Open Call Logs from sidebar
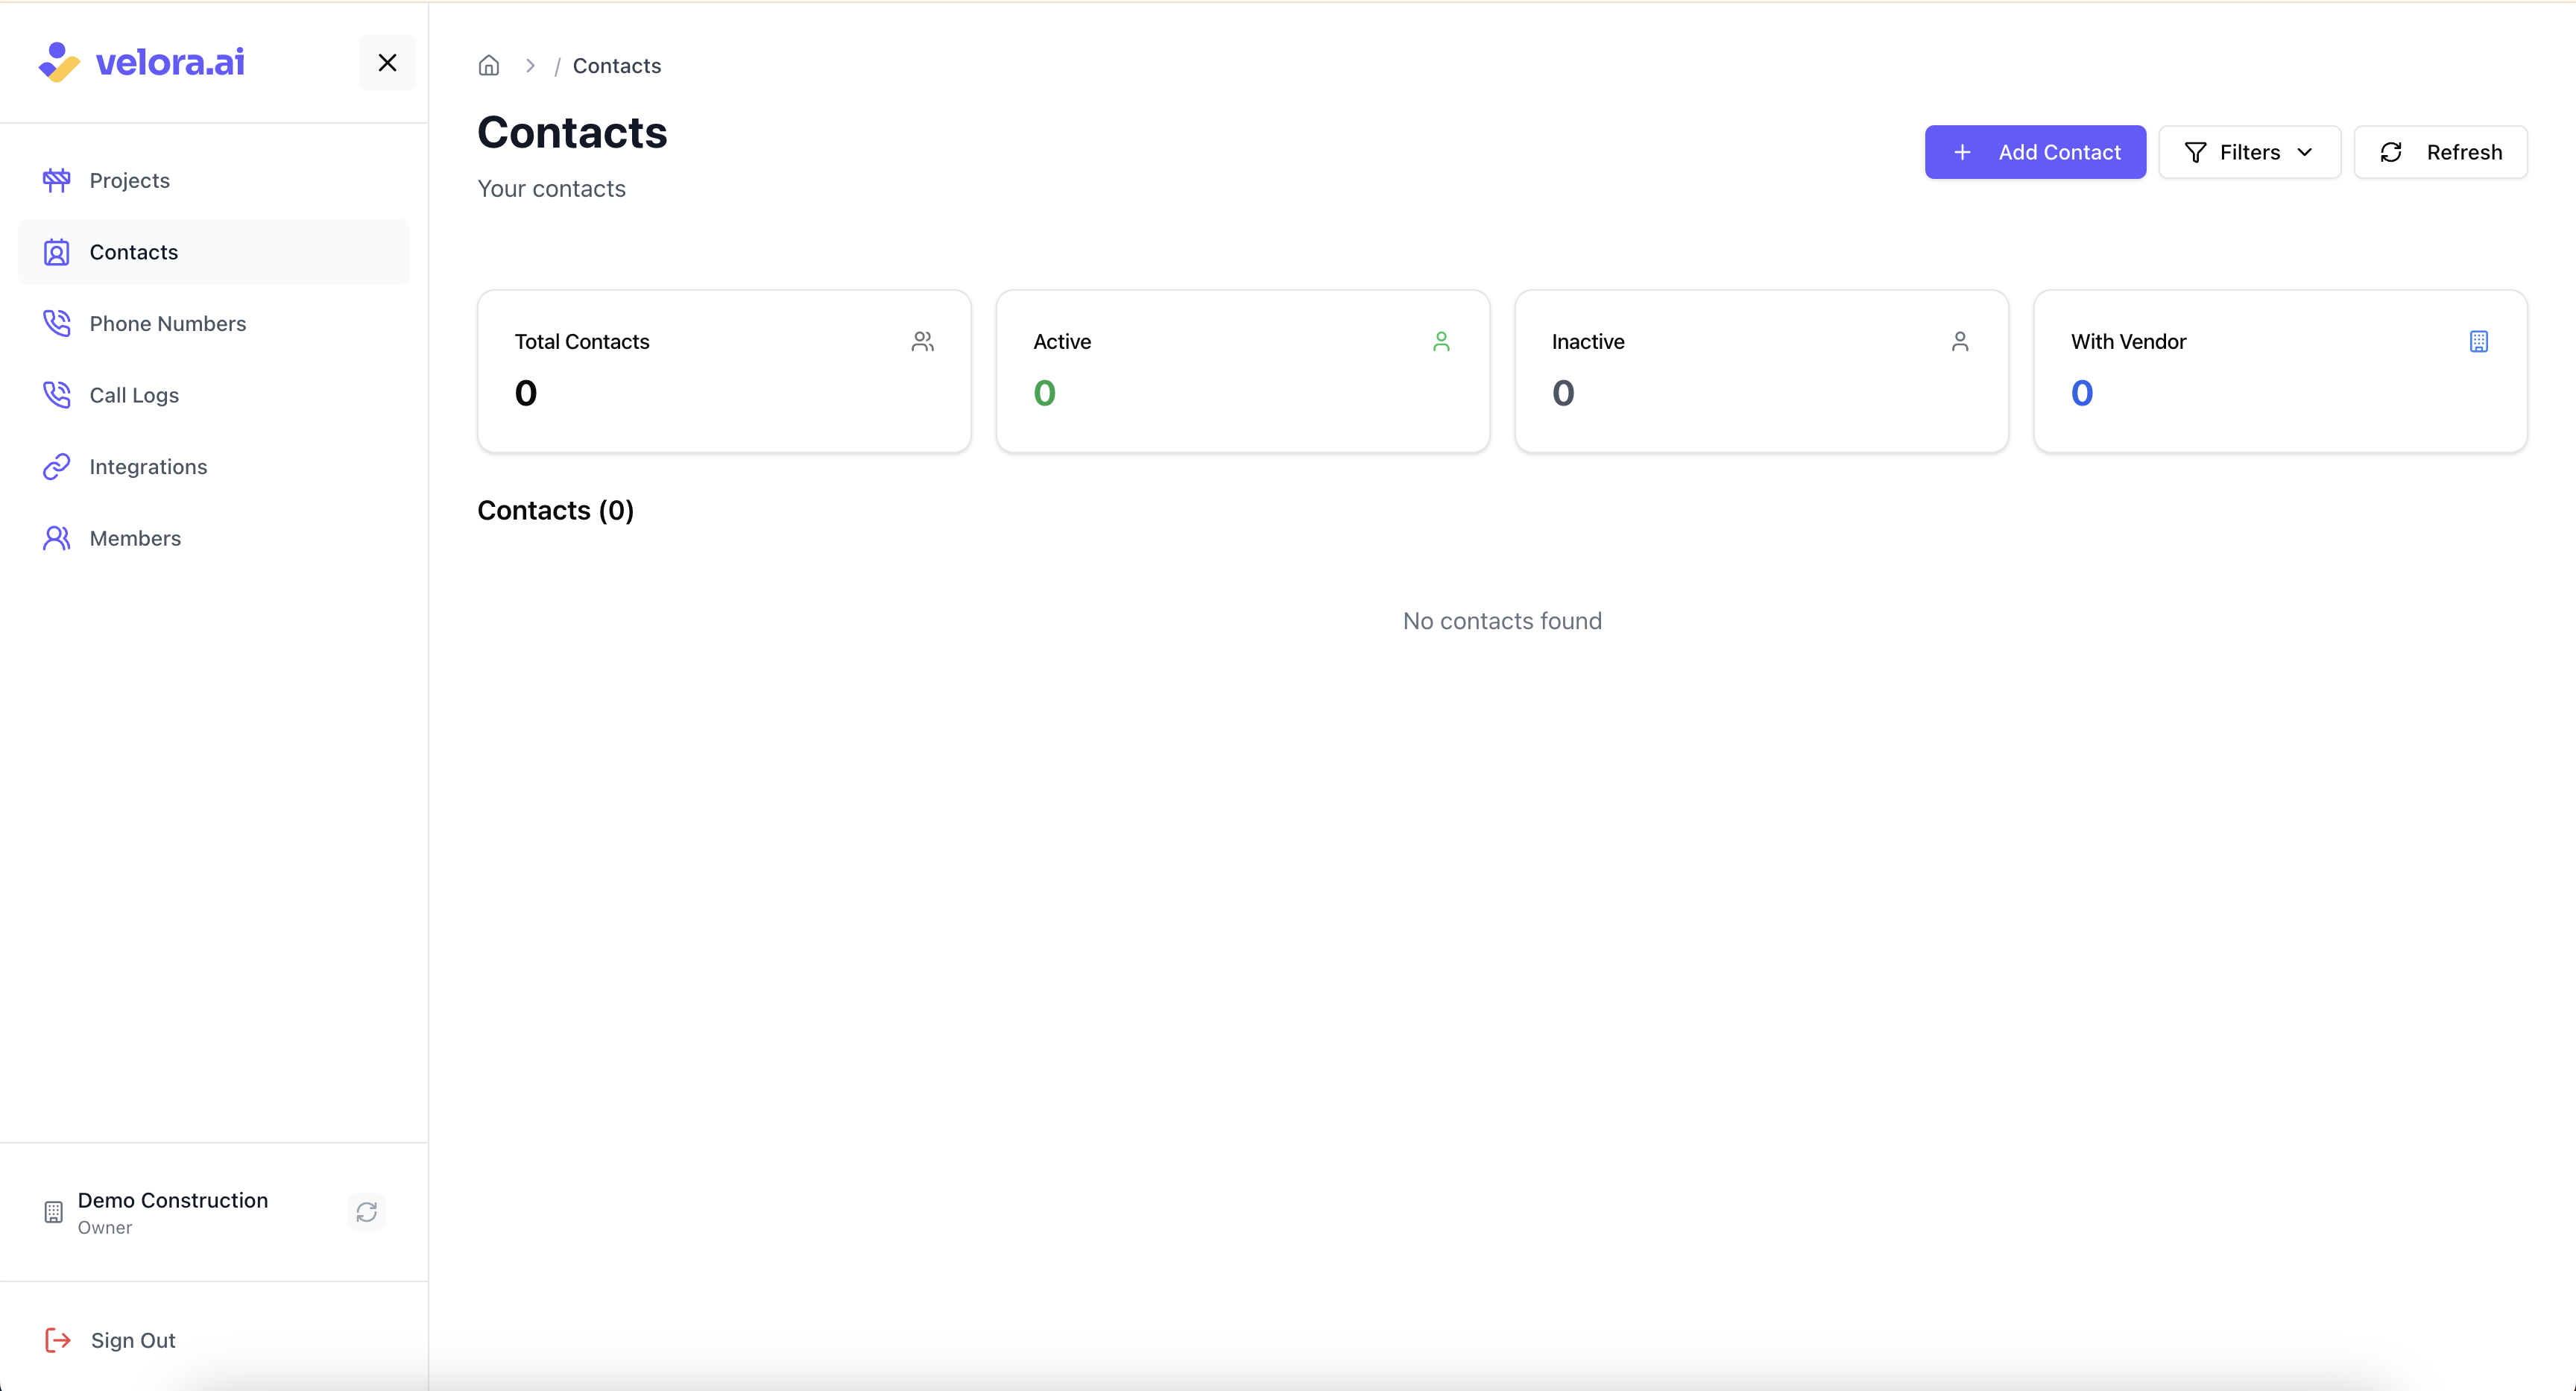This screenshot has width=2576, height=1391. (x=213, y=395)
